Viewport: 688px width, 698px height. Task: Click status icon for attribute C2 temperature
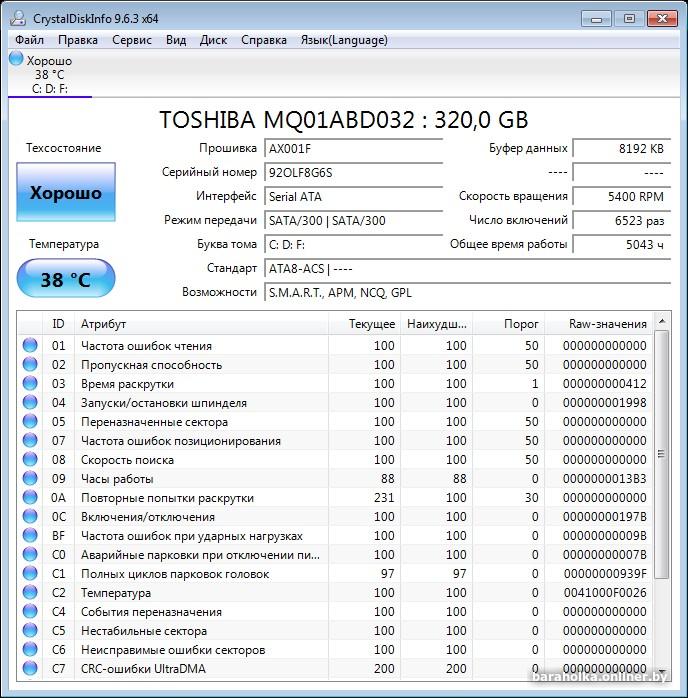[x=30, y=593]
